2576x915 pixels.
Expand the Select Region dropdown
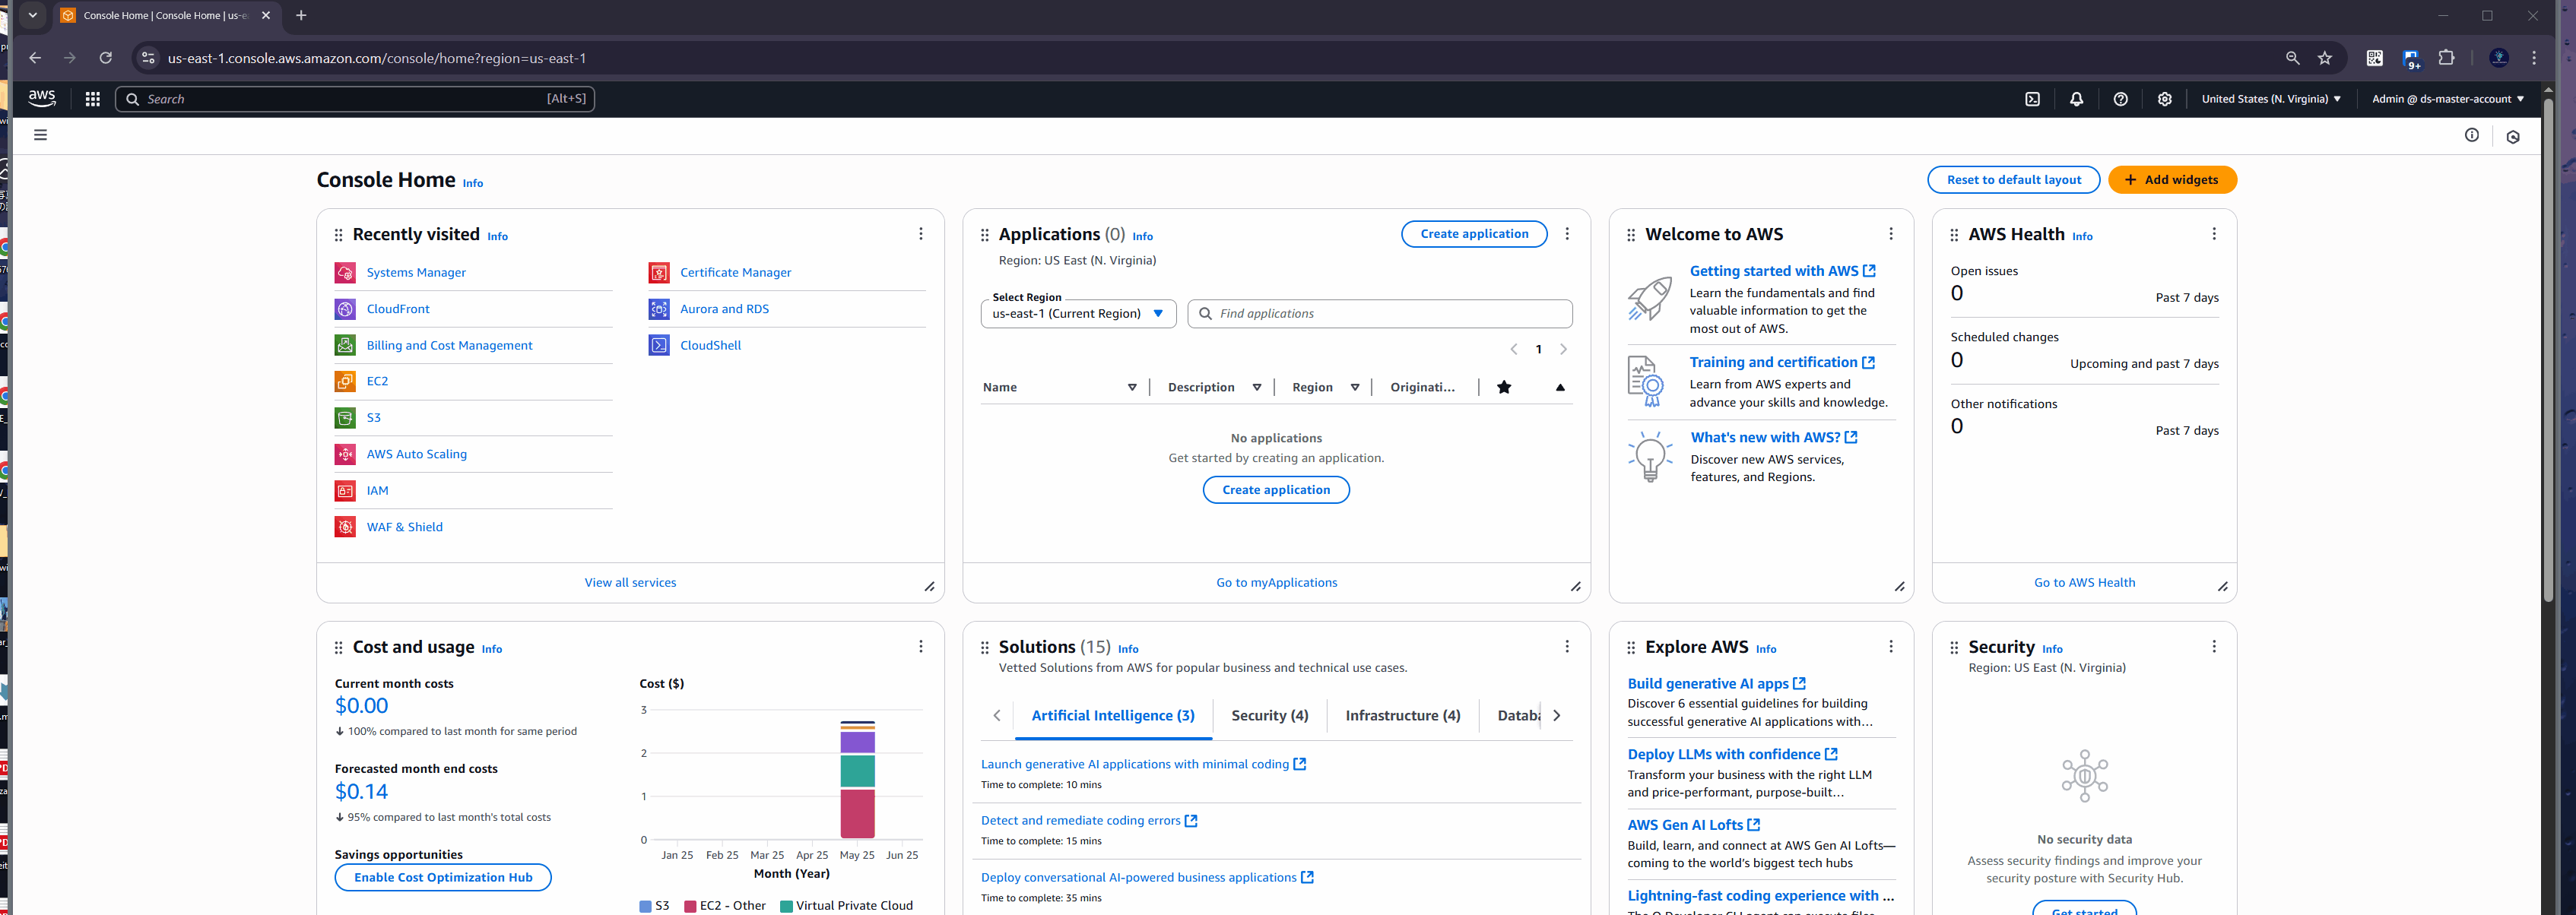pyautogui.click(x=1078, y=314)
